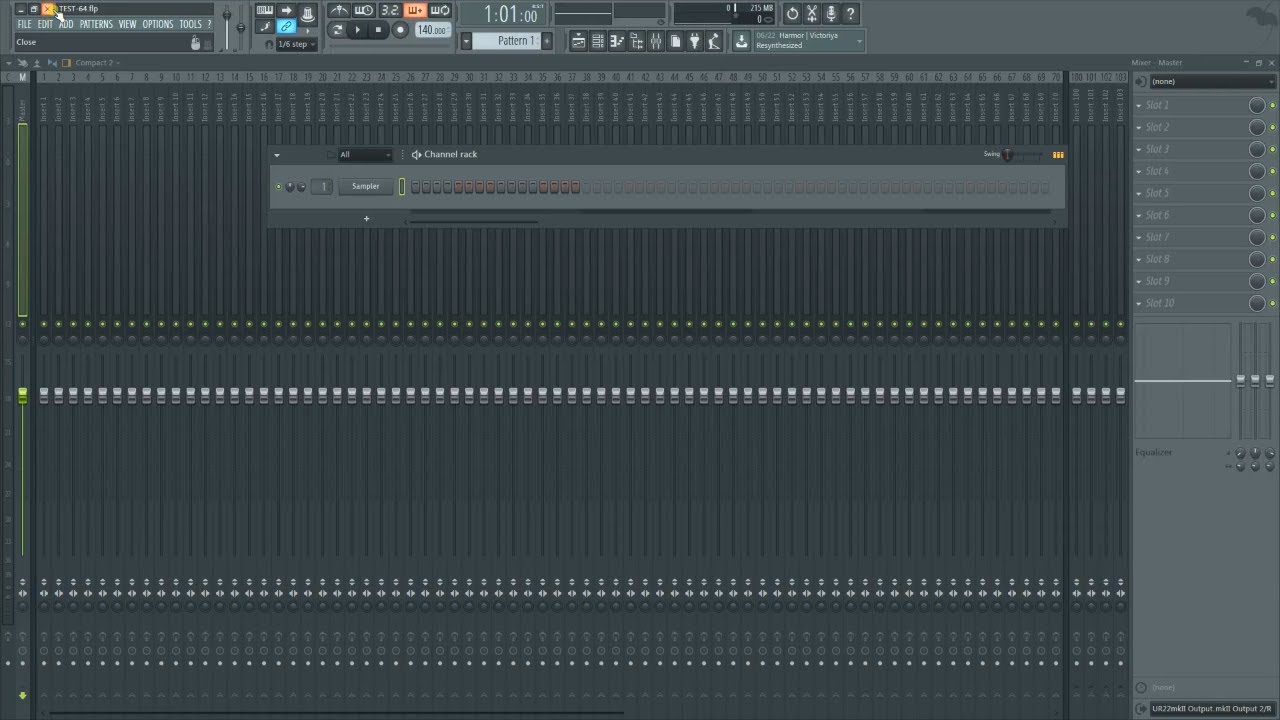The width and height of the screenshot is (1280, 720).
Task: Open the 1/6 step snap dropdown
Action: coord(296,44)
